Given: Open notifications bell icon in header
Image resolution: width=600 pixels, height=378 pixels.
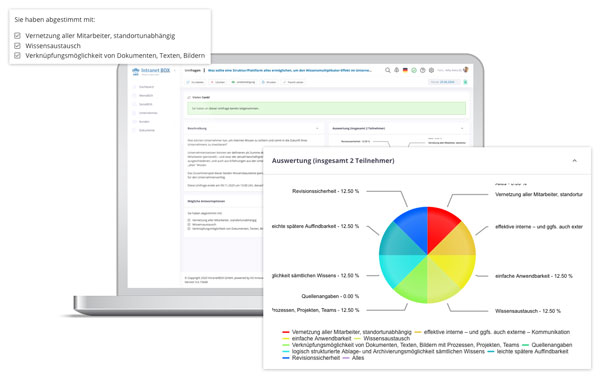Looking at the screenshot, I should (396, 70).
